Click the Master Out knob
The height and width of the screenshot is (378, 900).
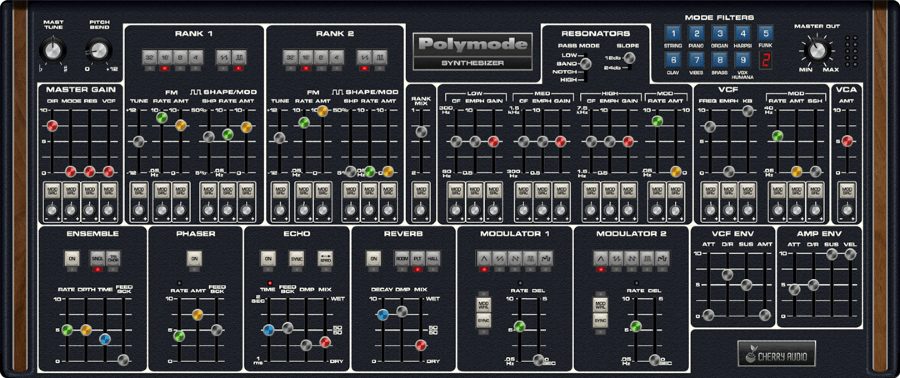coord(817,50)
